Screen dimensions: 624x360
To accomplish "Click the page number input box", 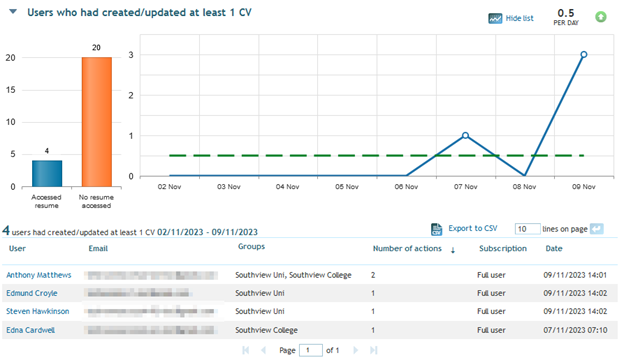I will tap(310, 350).
